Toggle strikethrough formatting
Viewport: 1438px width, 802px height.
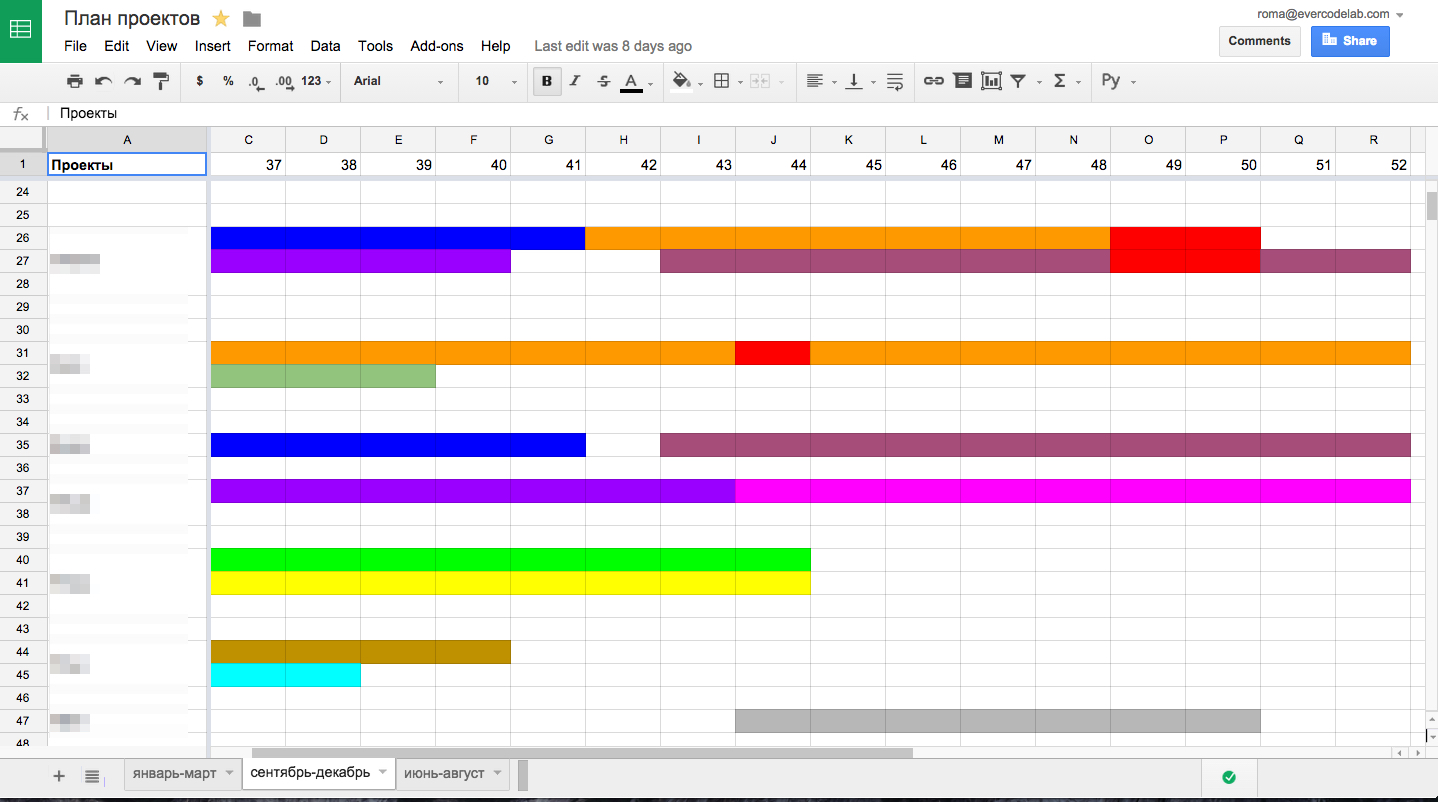(603, 81)
